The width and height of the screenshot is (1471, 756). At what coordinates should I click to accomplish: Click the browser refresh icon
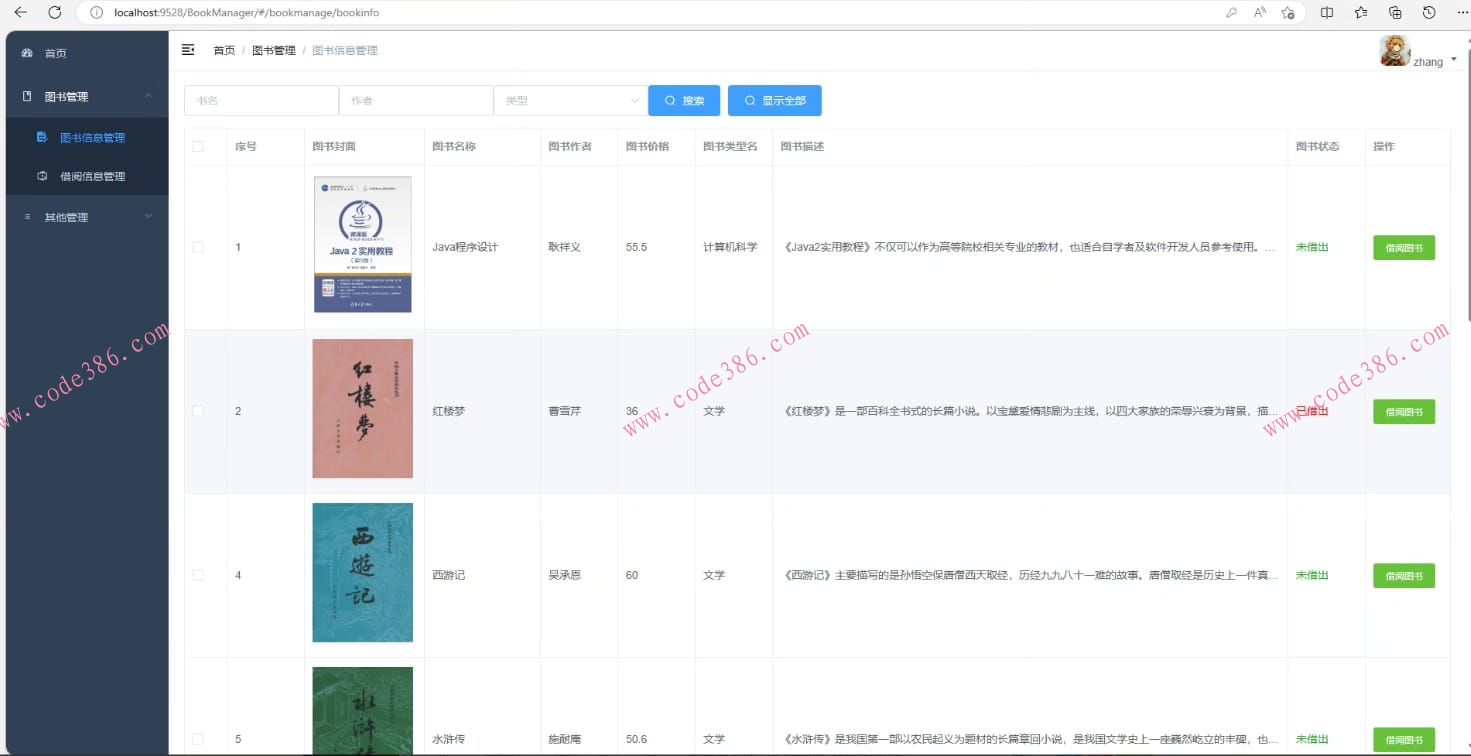[55, 12]
